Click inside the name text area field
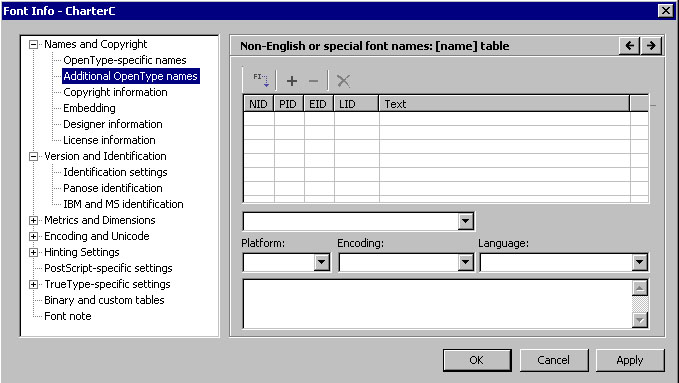The width and height of the screenshot is (679, 383). (x=437, y=304)
